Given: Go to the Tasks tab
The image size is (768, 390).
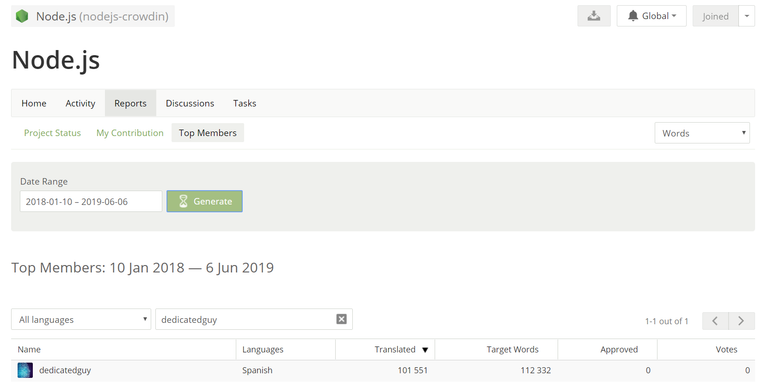Looking at the screenshot, I should click(244, 103).
